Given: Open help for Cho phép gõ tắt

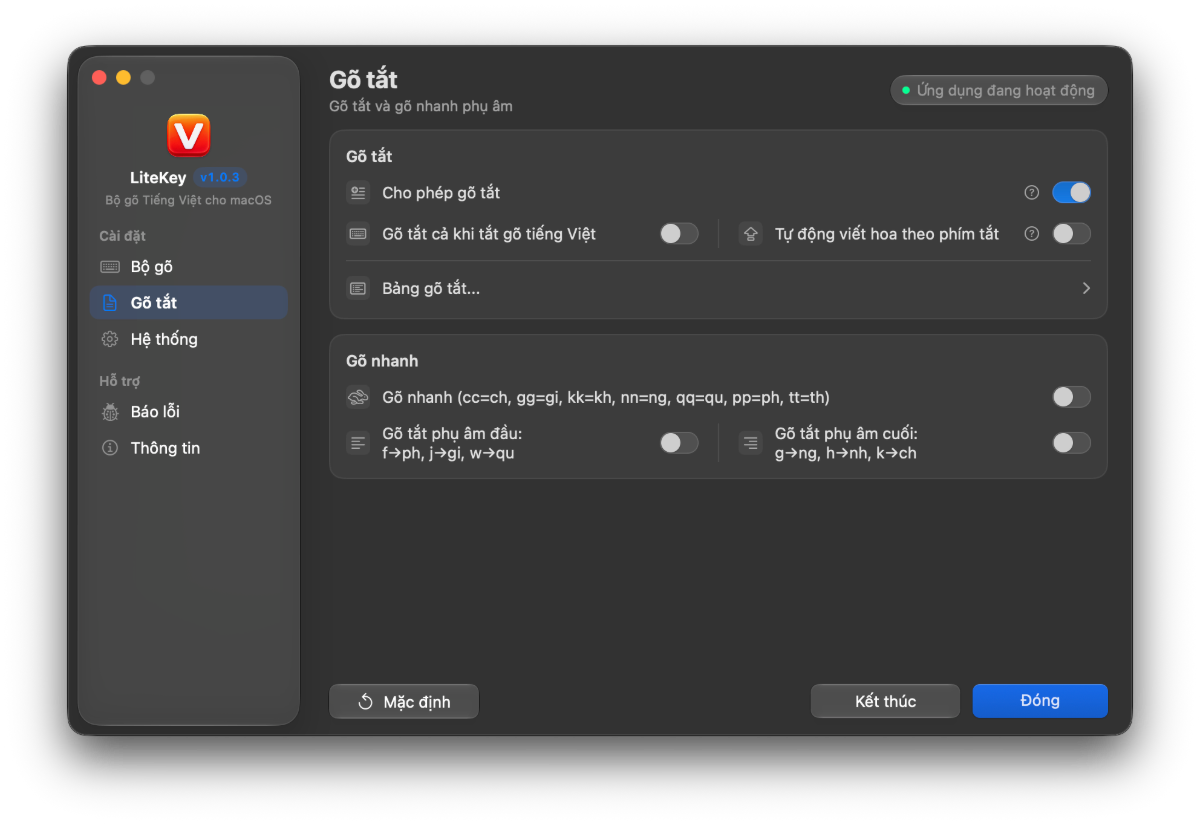Looking at the screenshot, I should [1032, 192].
